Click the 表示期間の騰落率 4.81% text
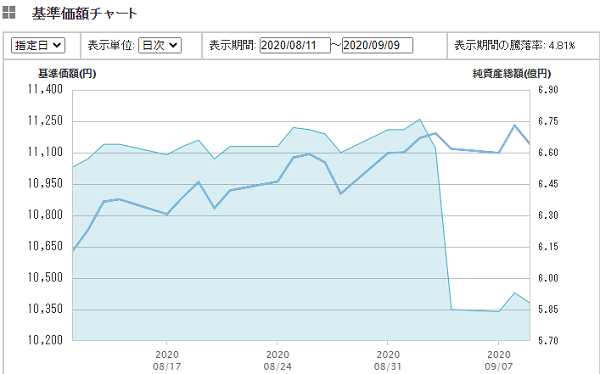600x374 pixels. [x=515, y=45]
